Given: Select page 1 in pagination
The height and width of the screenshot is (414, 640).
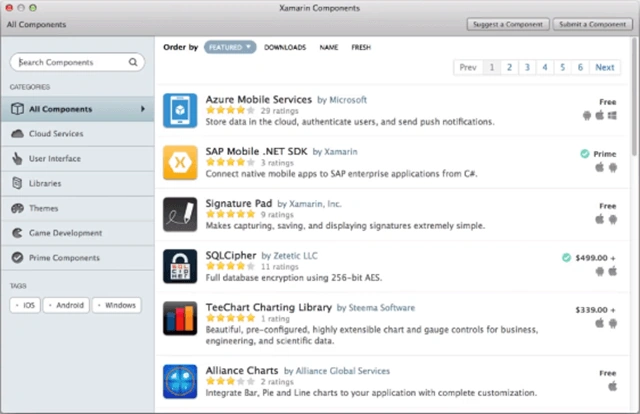Looking at the screenshot, I should tap(491, 67).
